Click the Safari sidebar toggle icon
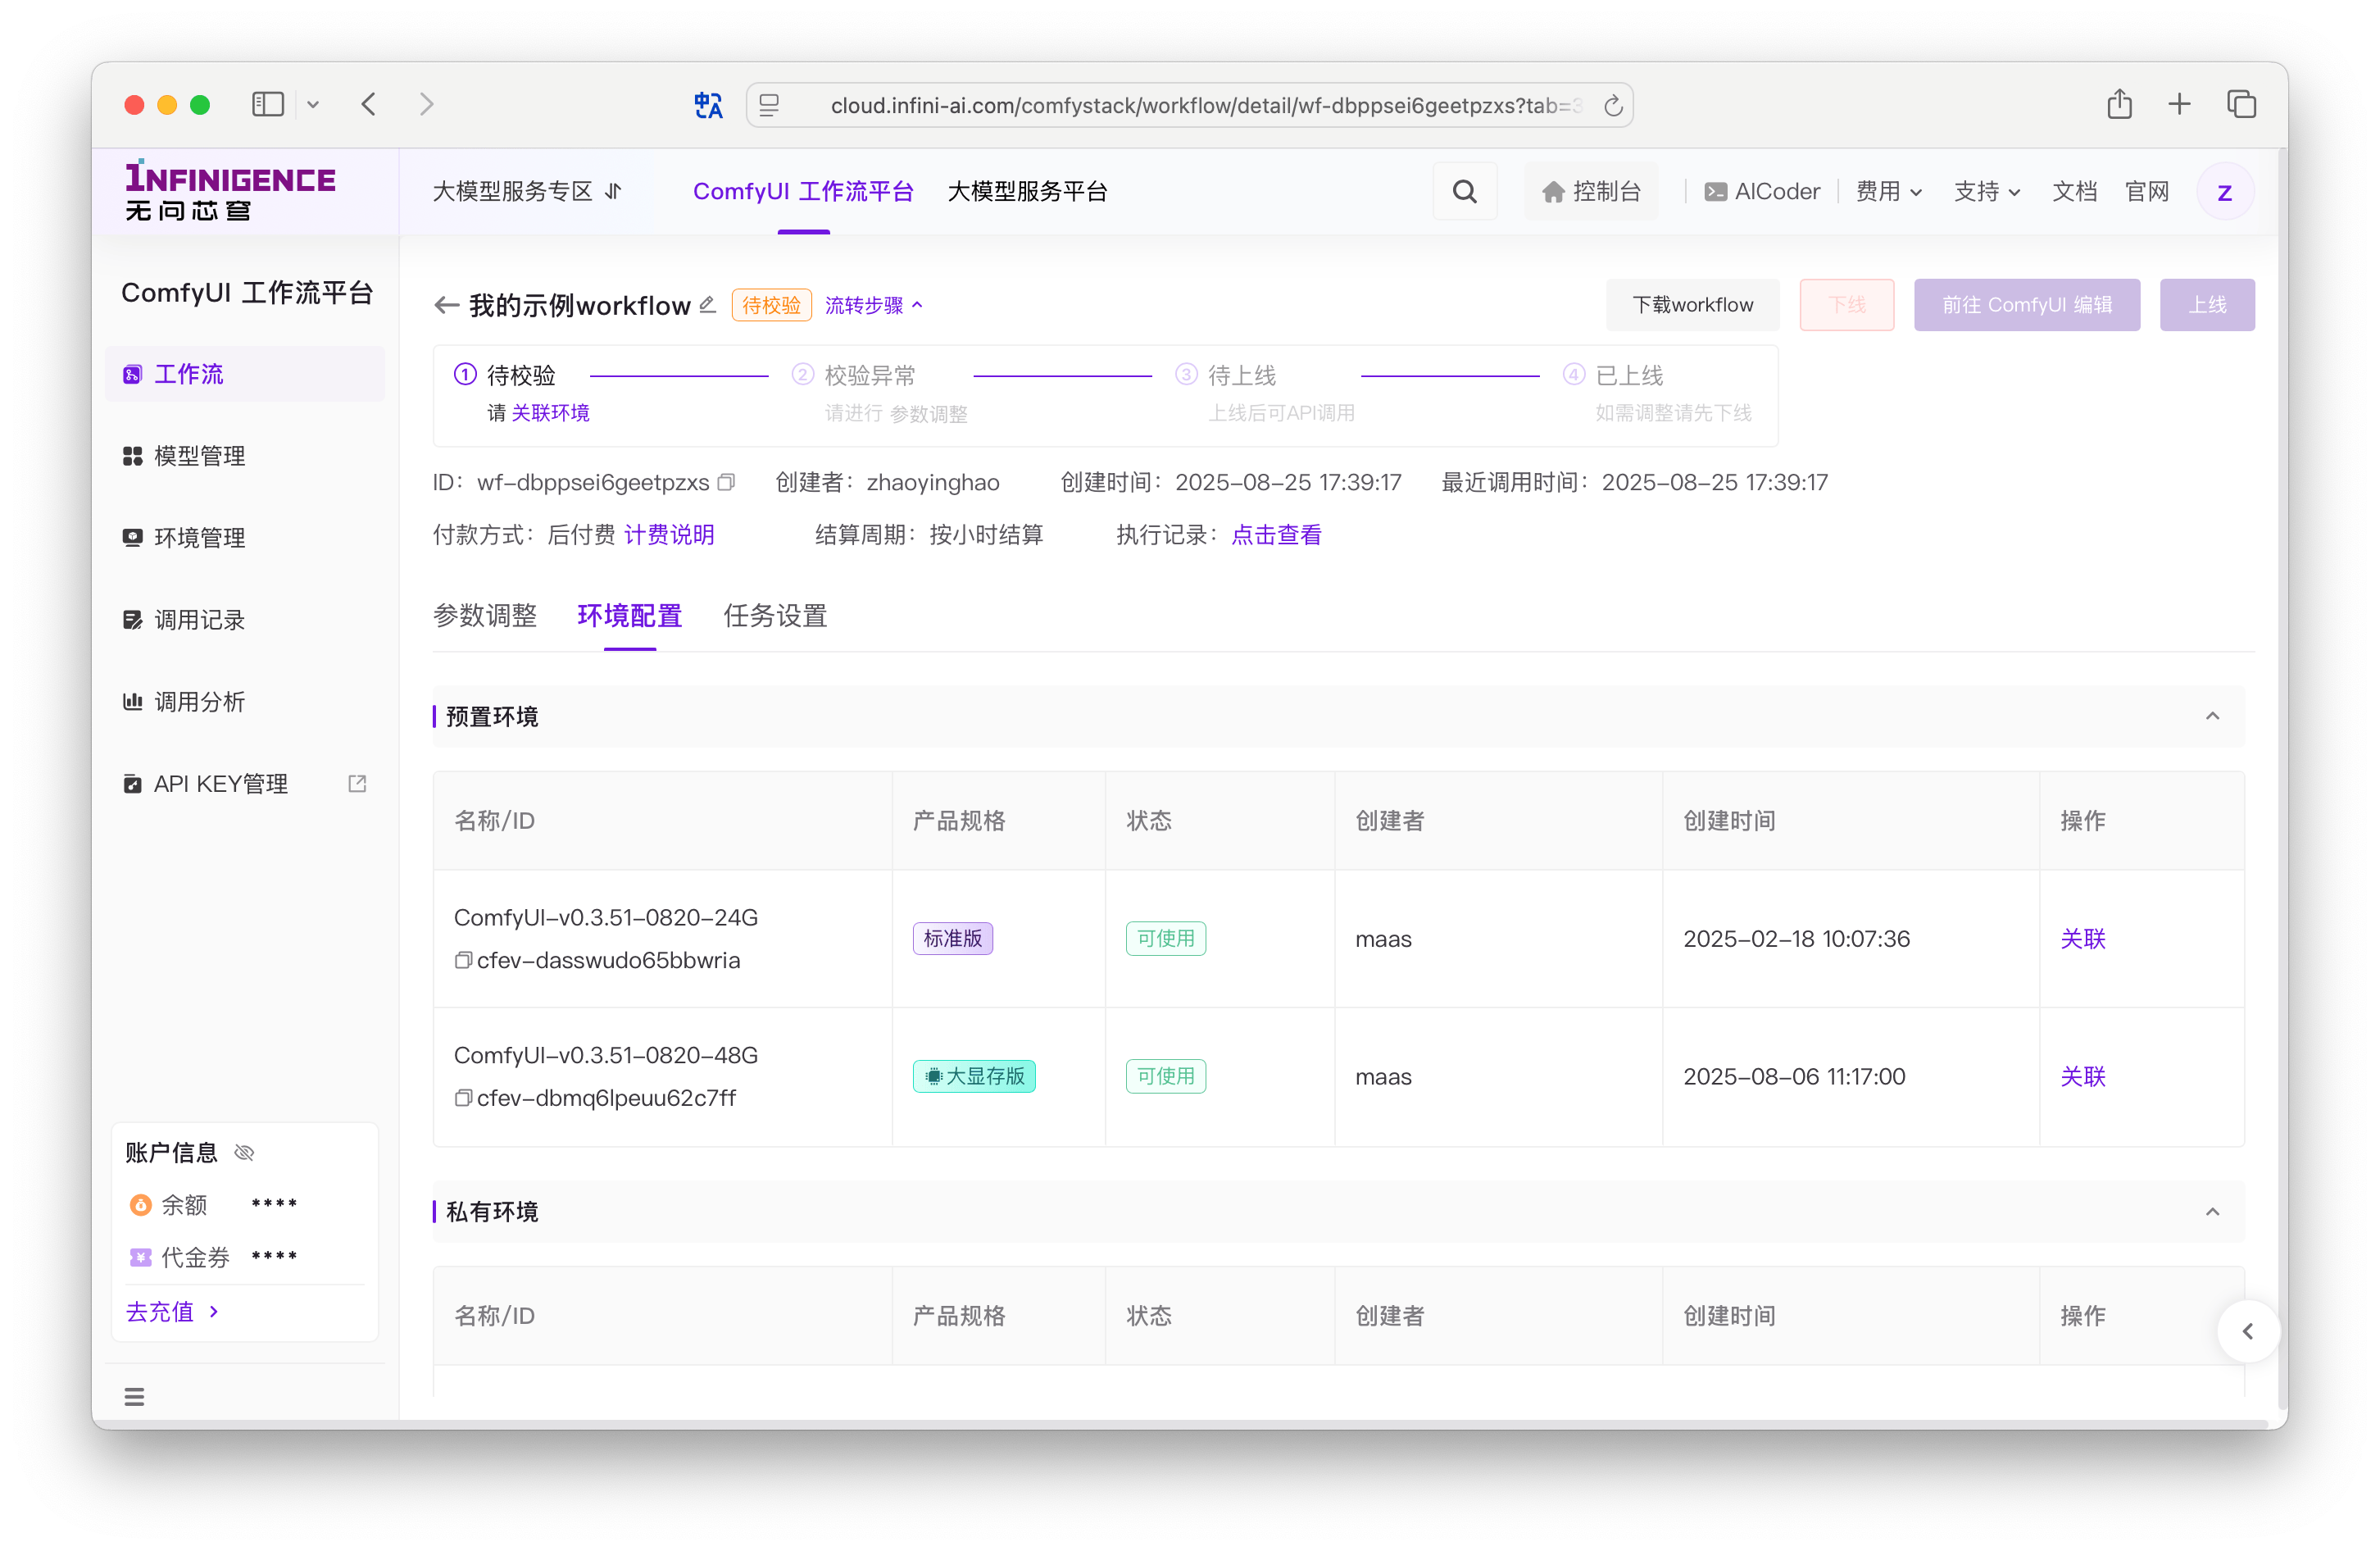This screenshot has height=1551, width=2380. [x=268, y=104]
